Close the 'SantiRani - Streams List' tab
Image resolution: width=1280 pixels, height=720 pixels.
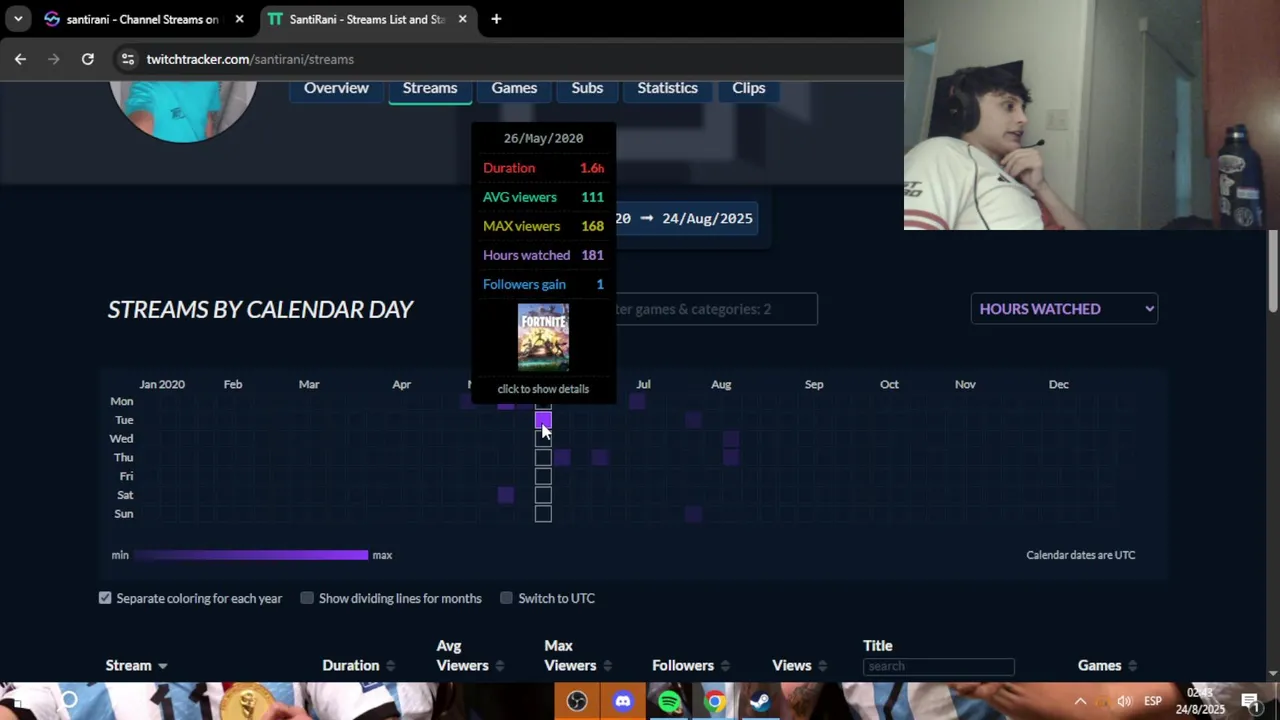(x=462, y=19)
